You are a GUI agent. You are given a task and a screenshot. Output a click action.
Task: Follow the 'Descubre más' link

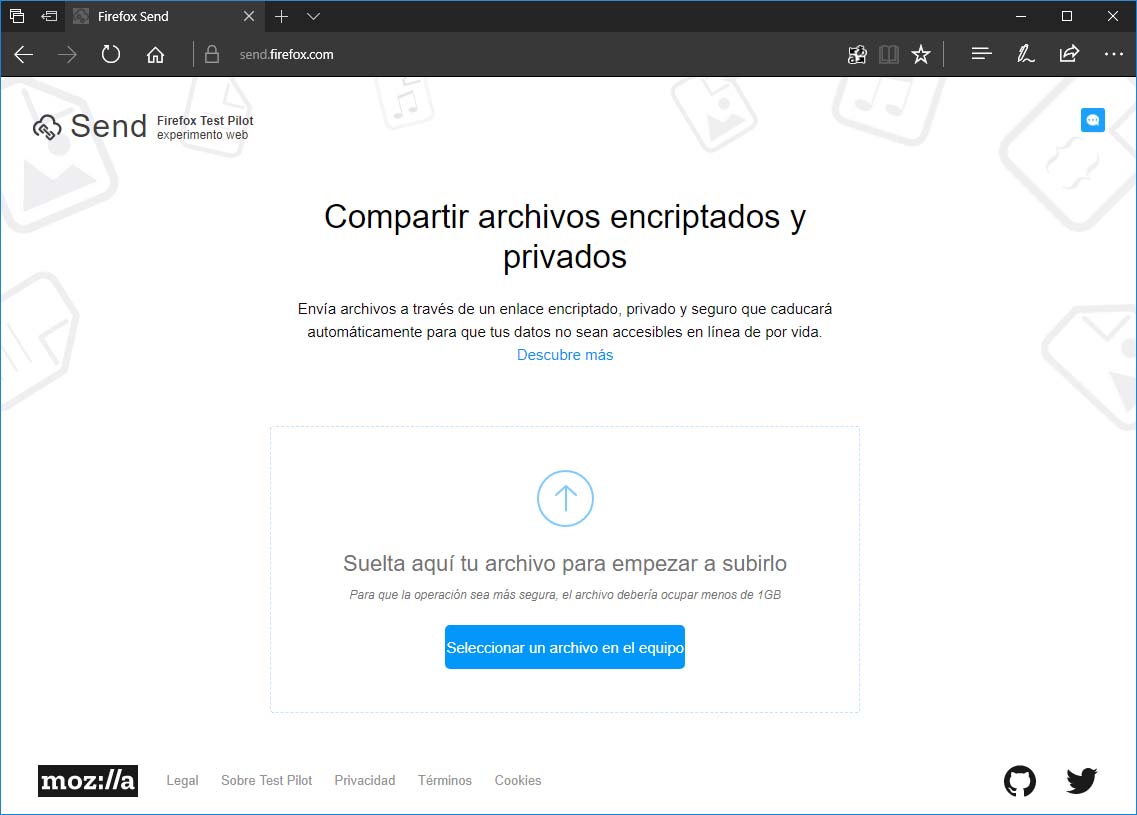[565, 355]
